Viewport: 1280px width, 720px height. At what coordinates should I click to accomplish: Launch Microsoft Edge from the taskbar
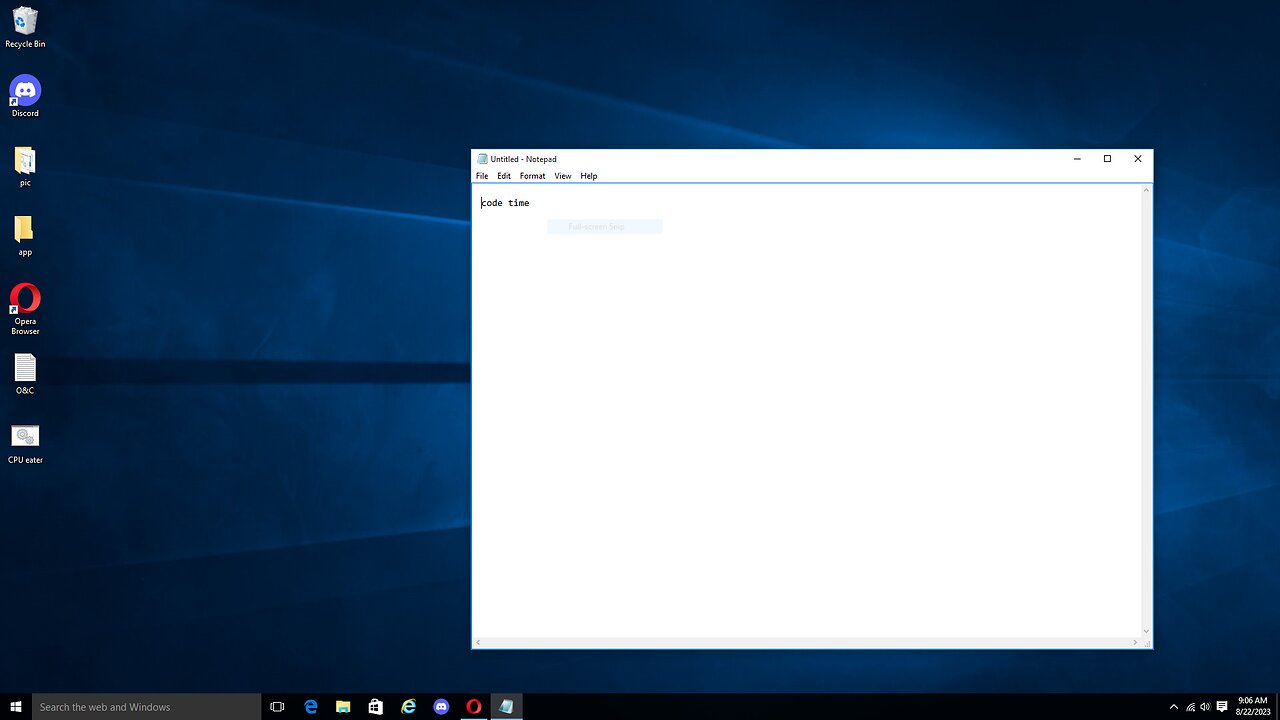(x=310, y=707)
